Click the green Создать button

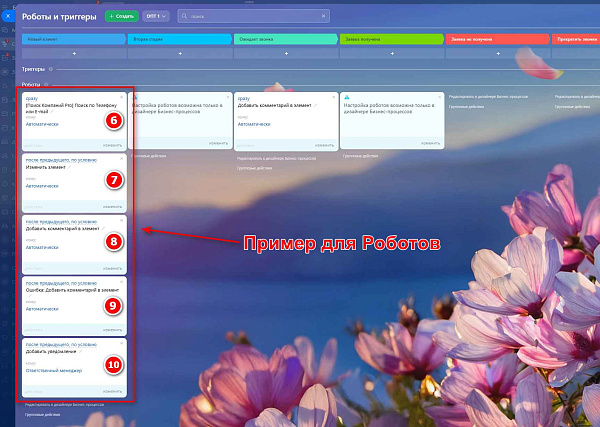[122, 16]
